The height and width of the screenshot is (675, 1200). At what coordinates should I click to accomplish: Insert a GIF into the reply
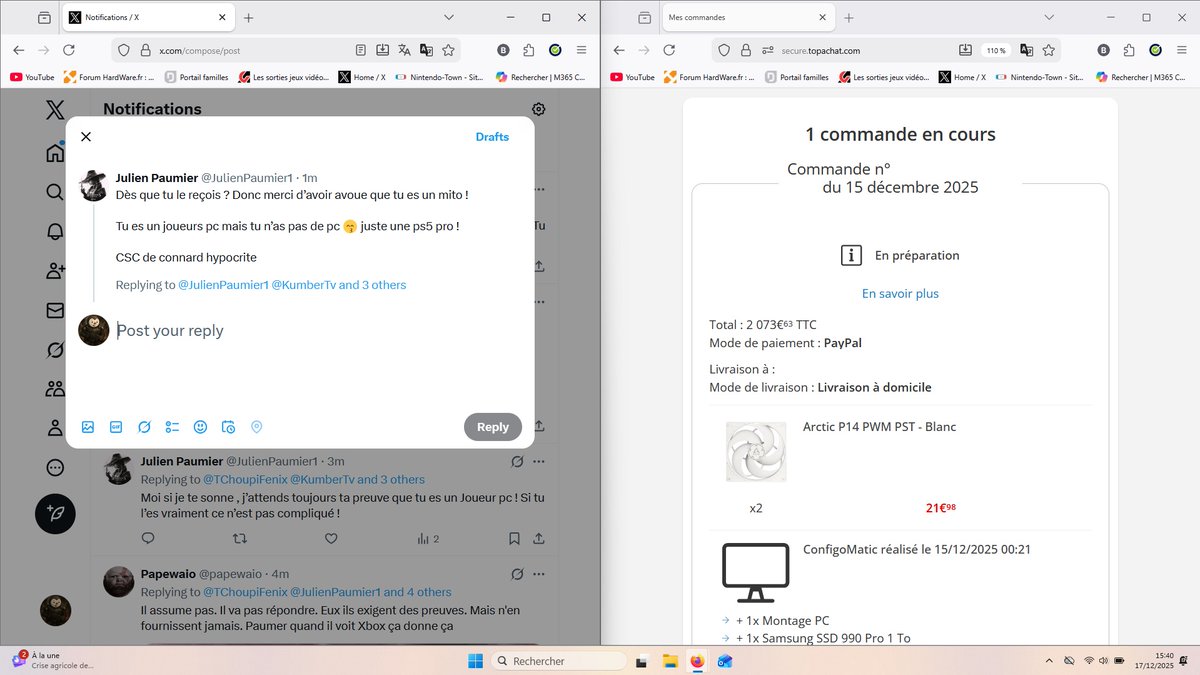[x=116, y=427]
